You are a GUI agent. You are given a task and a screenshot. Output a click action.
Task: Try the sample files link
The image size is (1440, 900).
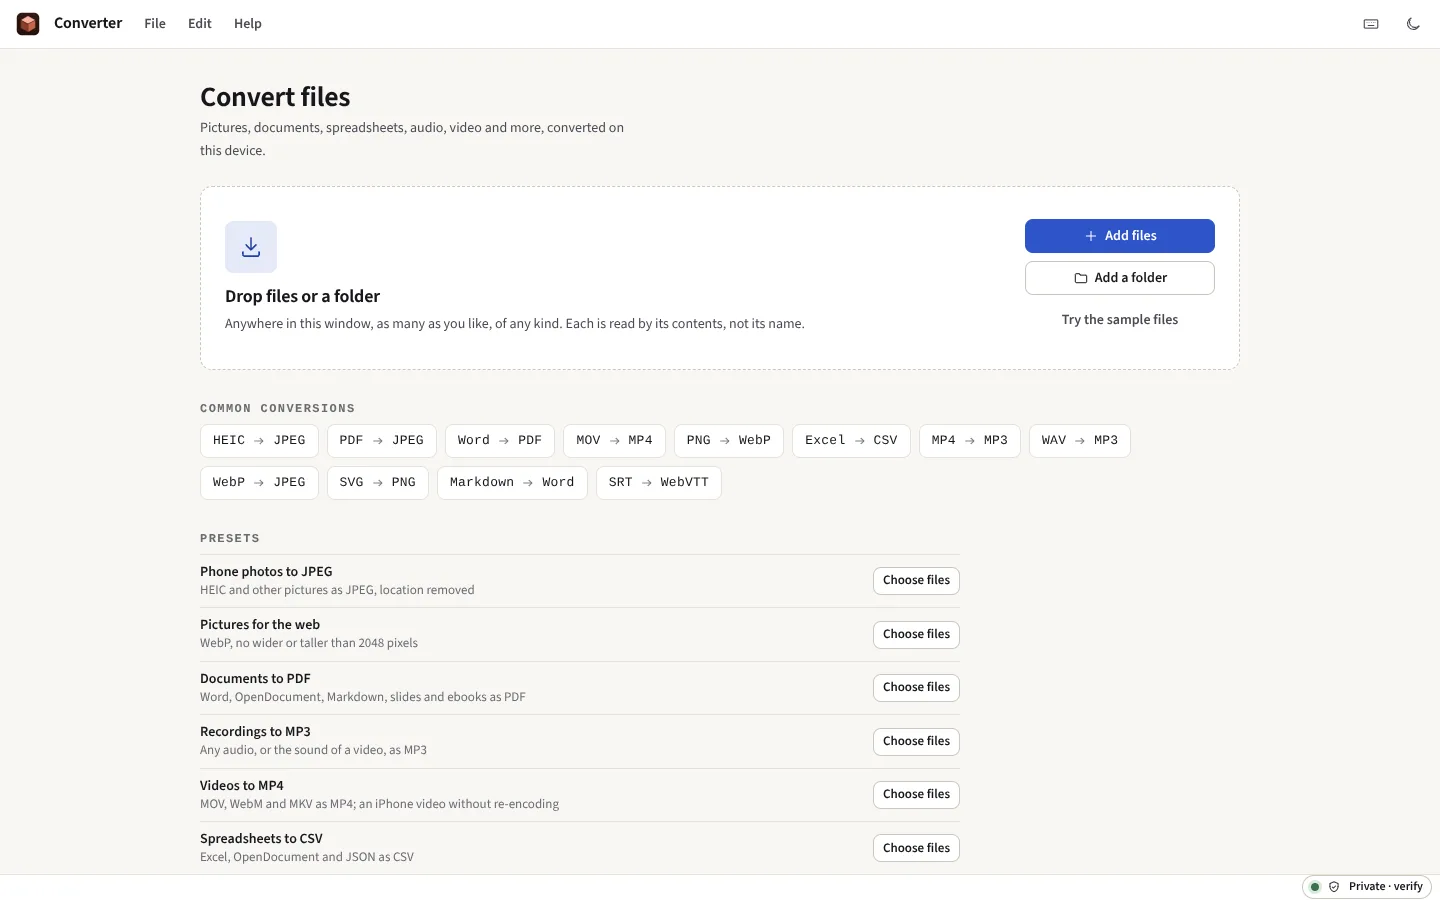coord(1120,320)
